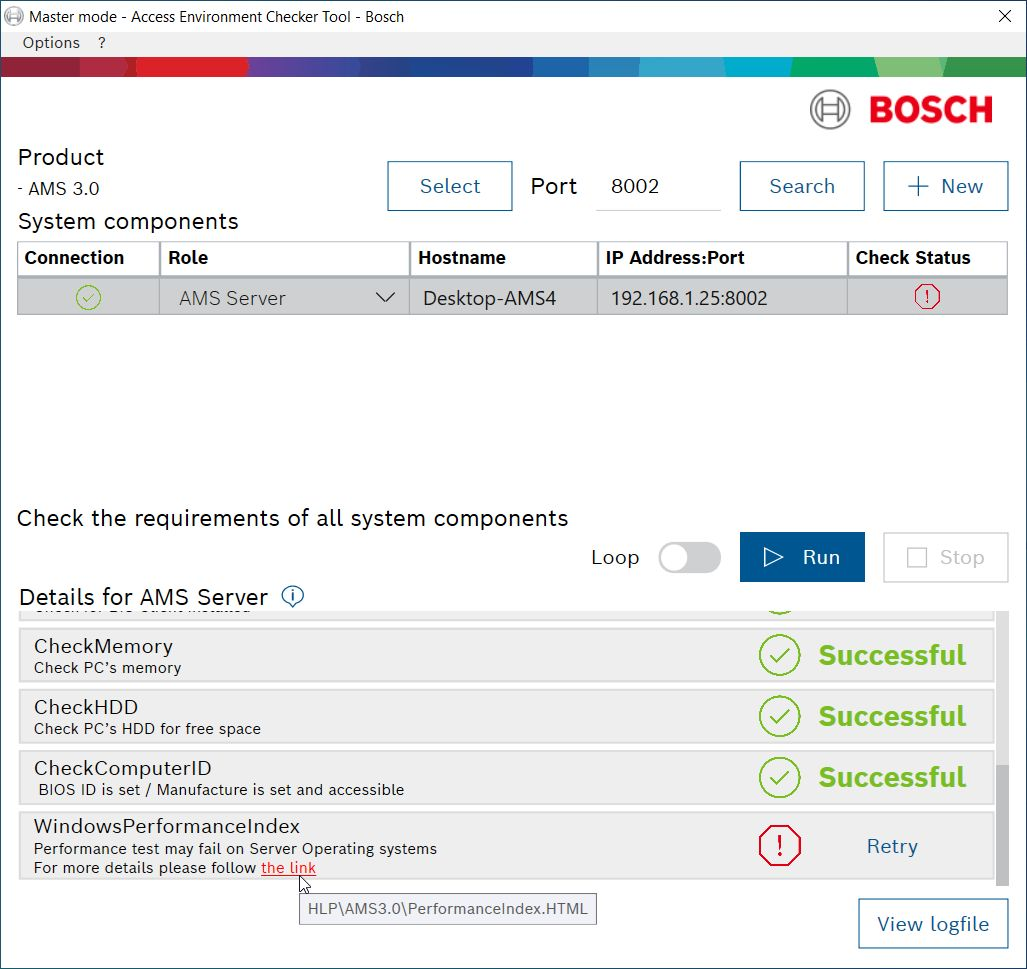
Task: Click the green connection status checkmark
Action: coord(89,298)
